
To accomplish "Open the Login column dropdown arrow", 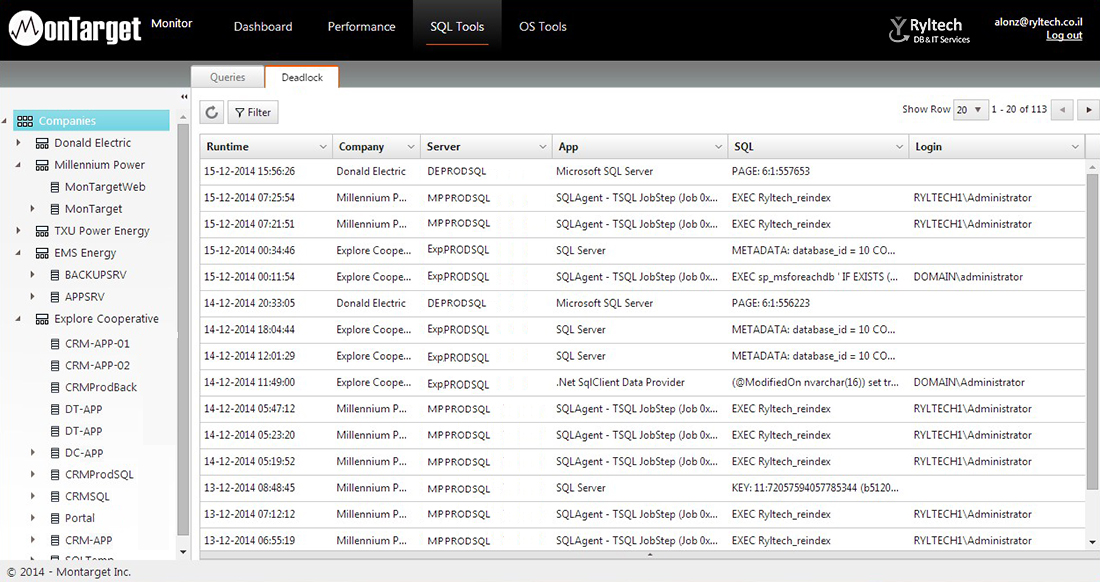I will [1075, 147].
